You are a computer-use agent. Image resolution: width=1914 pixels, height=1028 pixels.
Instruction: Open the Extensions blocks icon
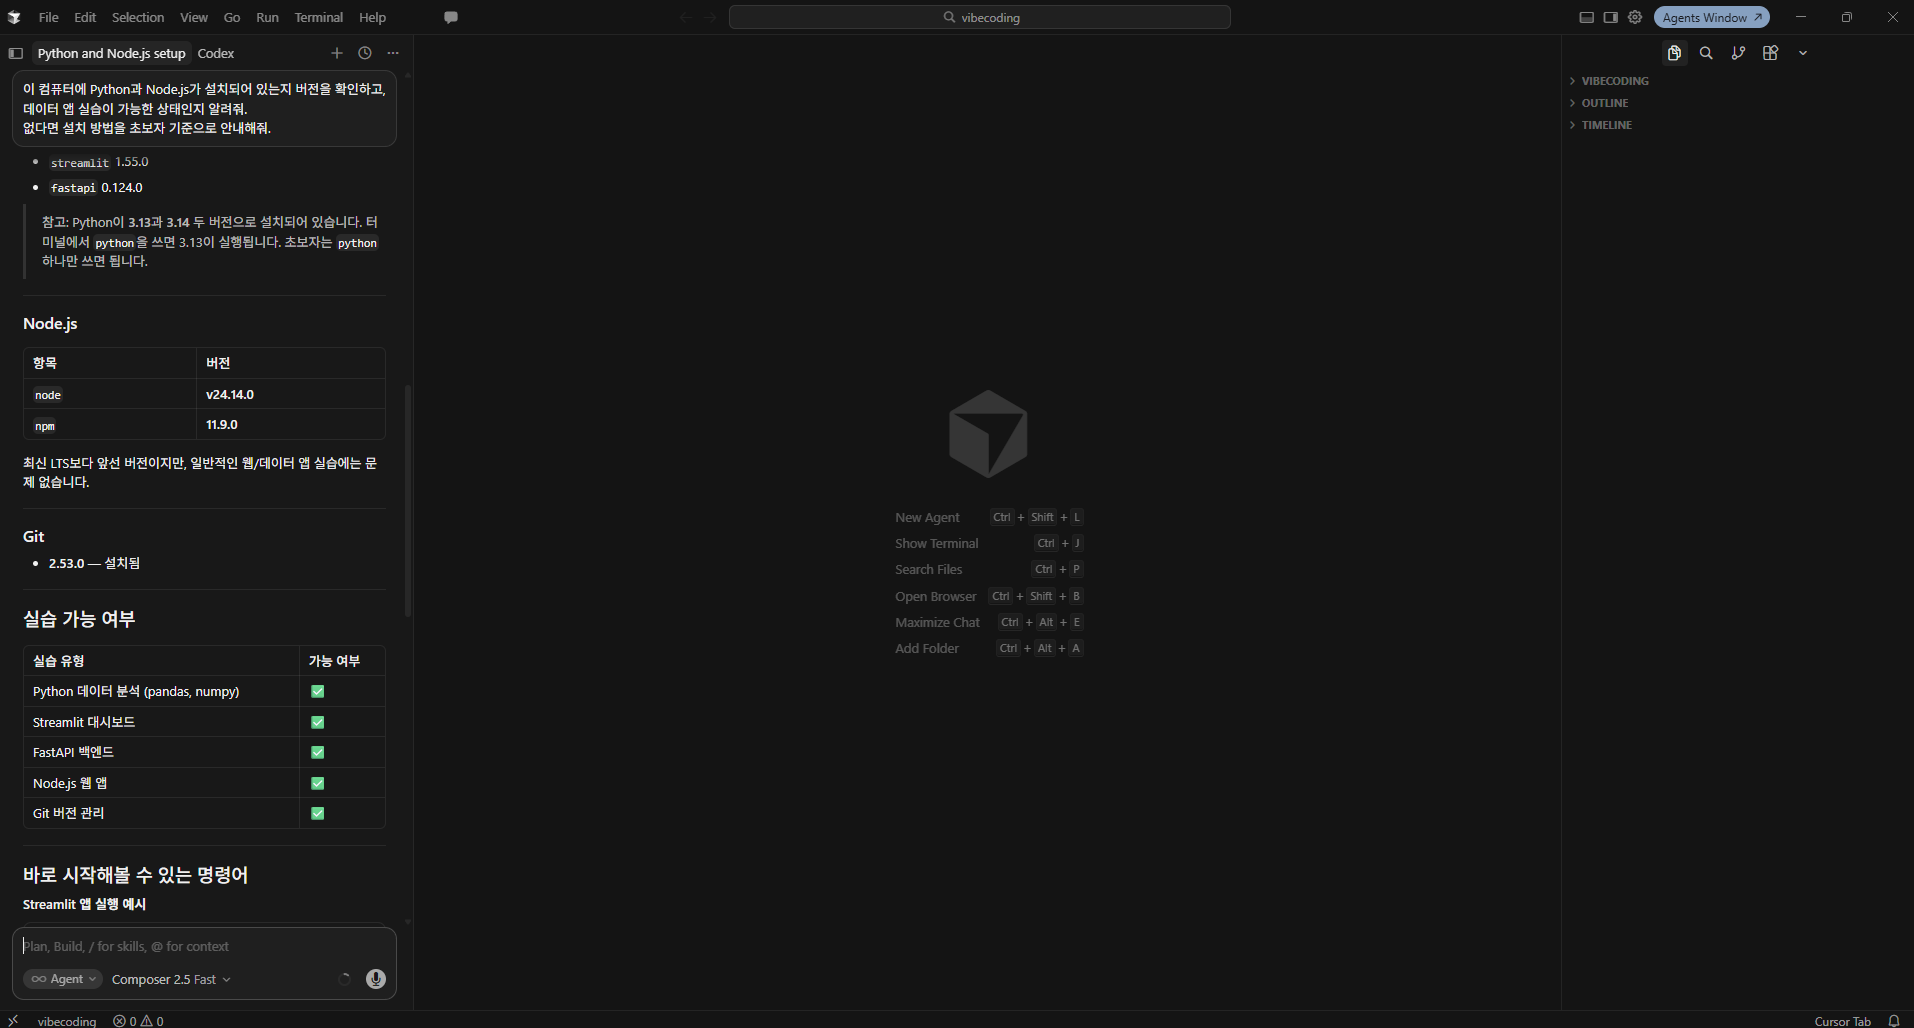point(1770,53)
